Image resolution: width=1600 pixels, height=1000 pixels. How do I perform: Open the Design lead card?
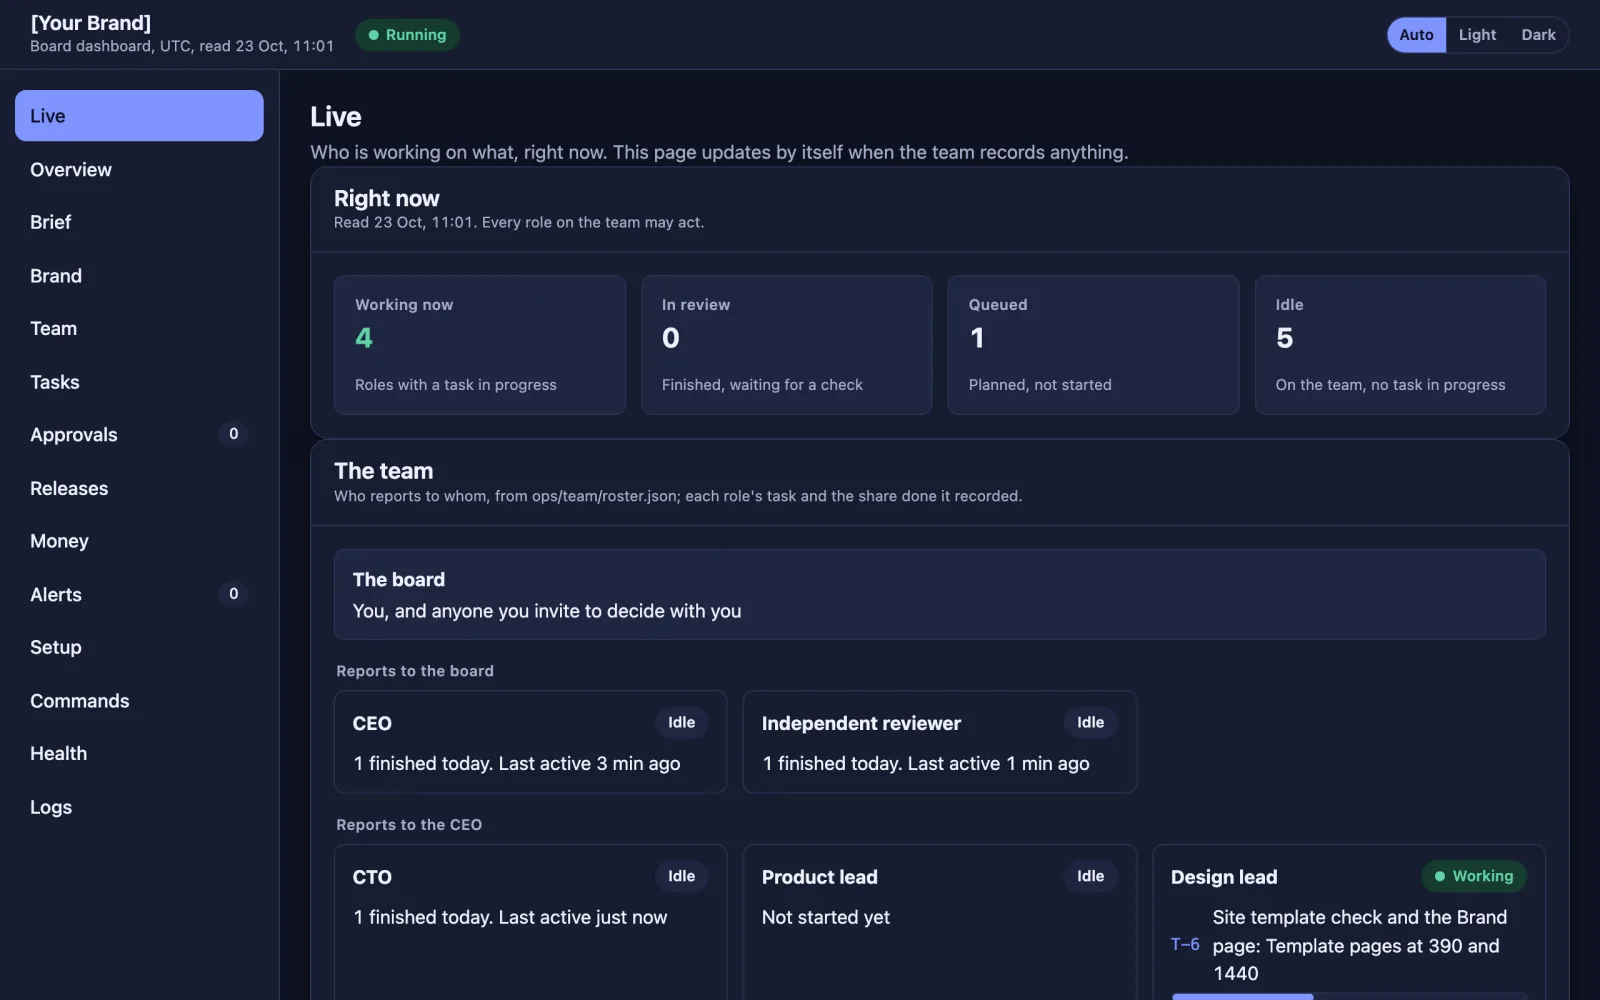click(1349, 922)
